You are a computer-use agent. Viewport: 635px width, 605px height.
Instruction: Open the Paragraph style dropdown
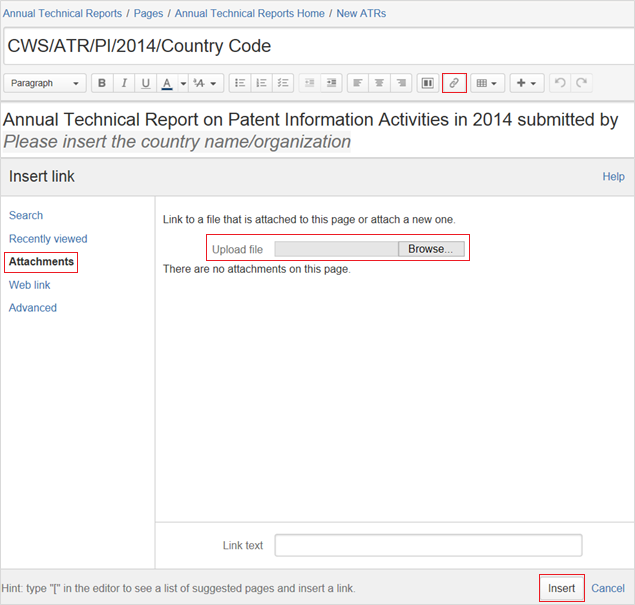pos(46,83)
